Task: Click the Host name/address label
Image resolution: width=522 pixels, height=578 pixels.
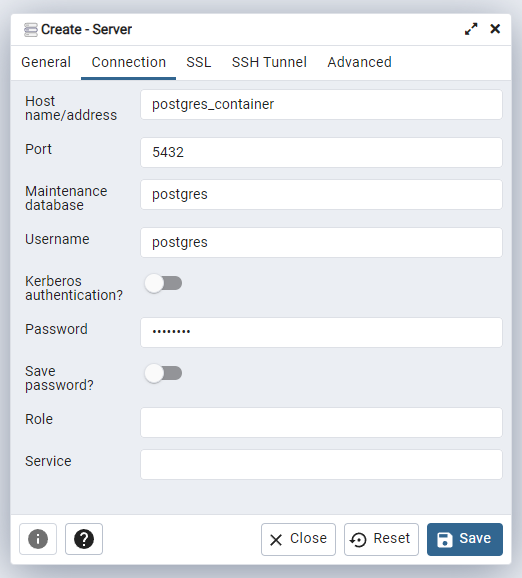Action: click(71, 108)
